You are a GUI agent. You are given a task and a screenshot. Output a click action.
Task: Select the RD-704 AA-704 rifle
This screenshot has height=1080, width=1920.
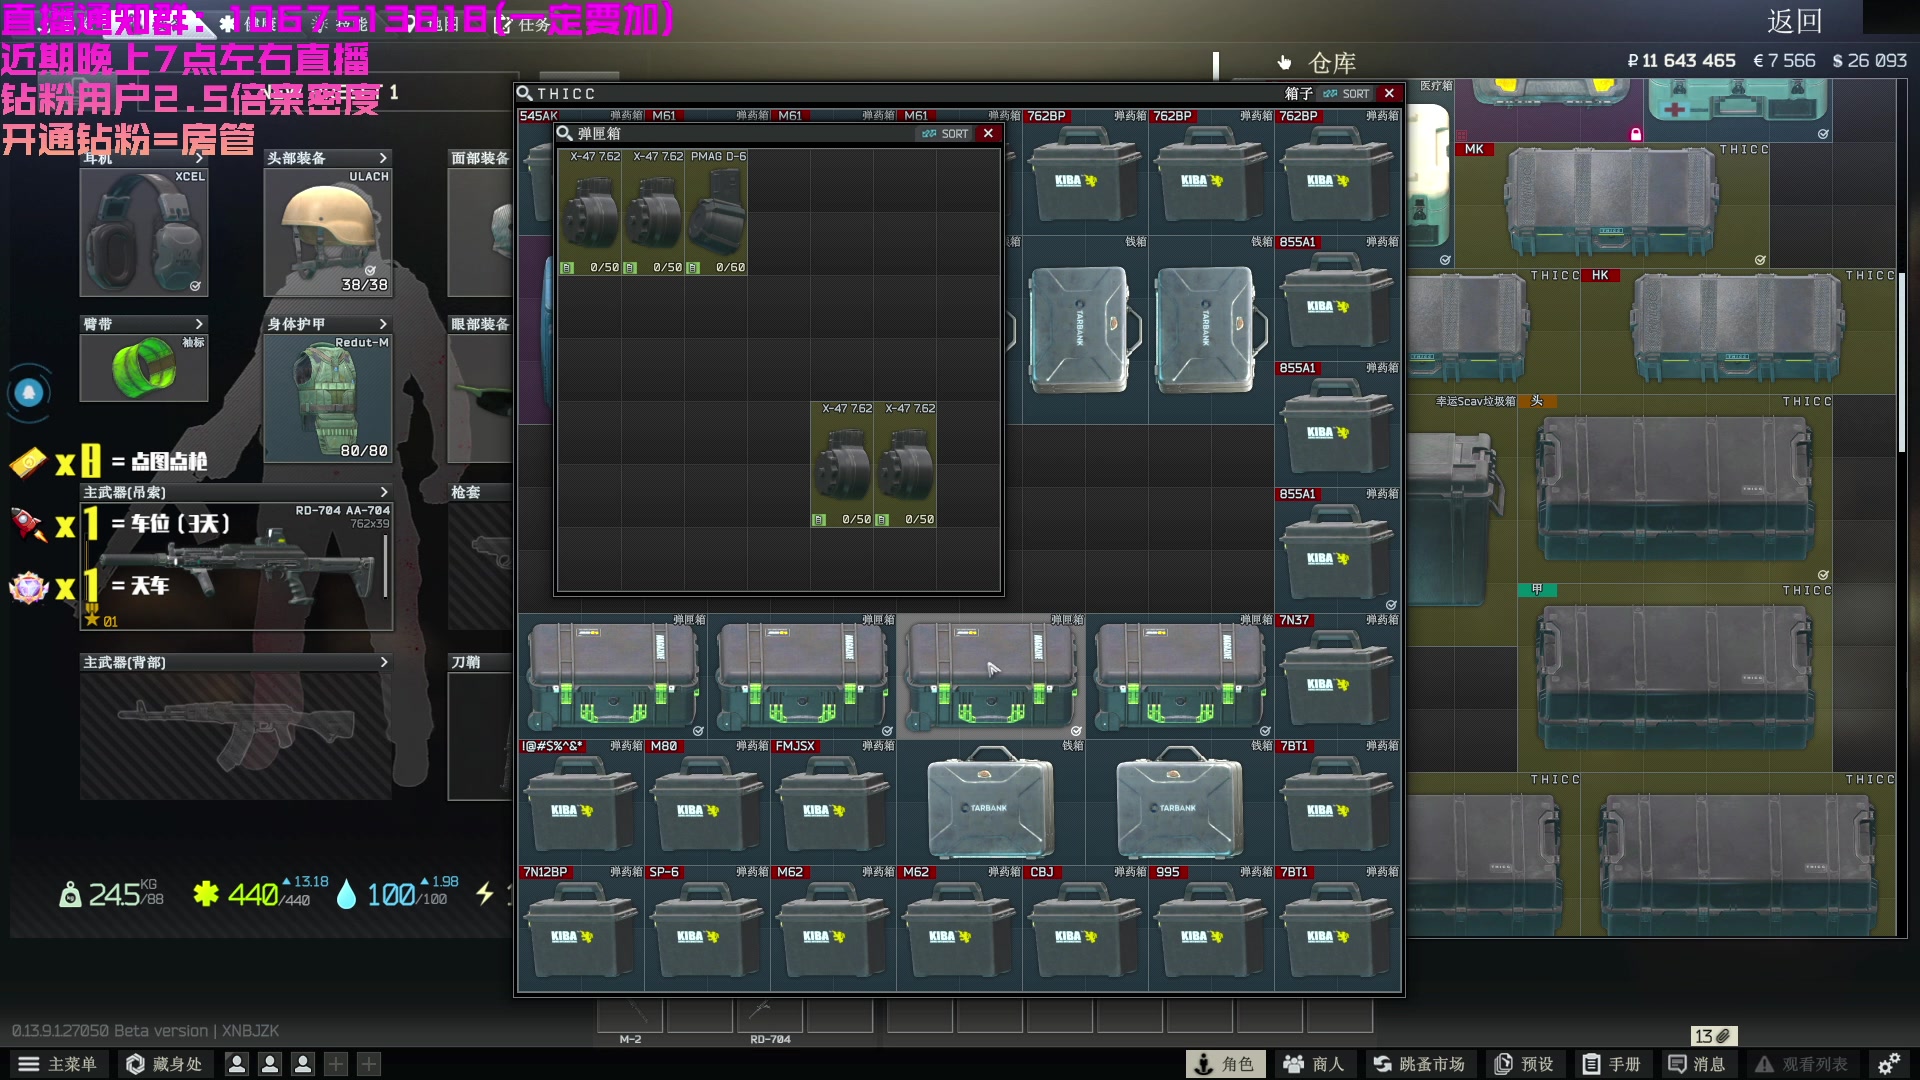pyautogui.click(x=237, y=566)
